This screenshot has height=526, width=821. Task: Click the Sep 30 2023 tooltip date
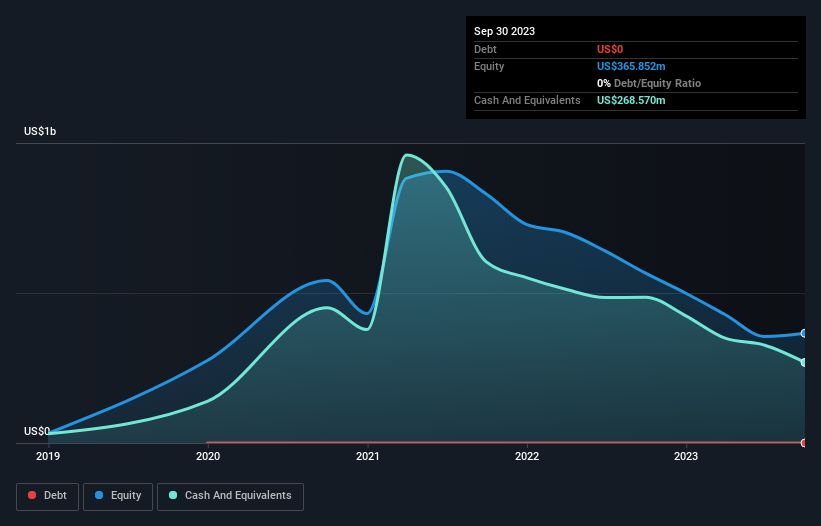click(504, 31)
